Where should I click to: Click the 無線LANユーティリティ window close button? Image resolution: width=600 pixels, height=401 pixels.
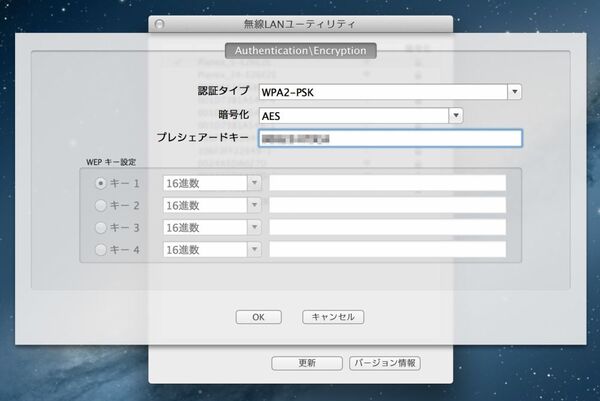(160, 24)
